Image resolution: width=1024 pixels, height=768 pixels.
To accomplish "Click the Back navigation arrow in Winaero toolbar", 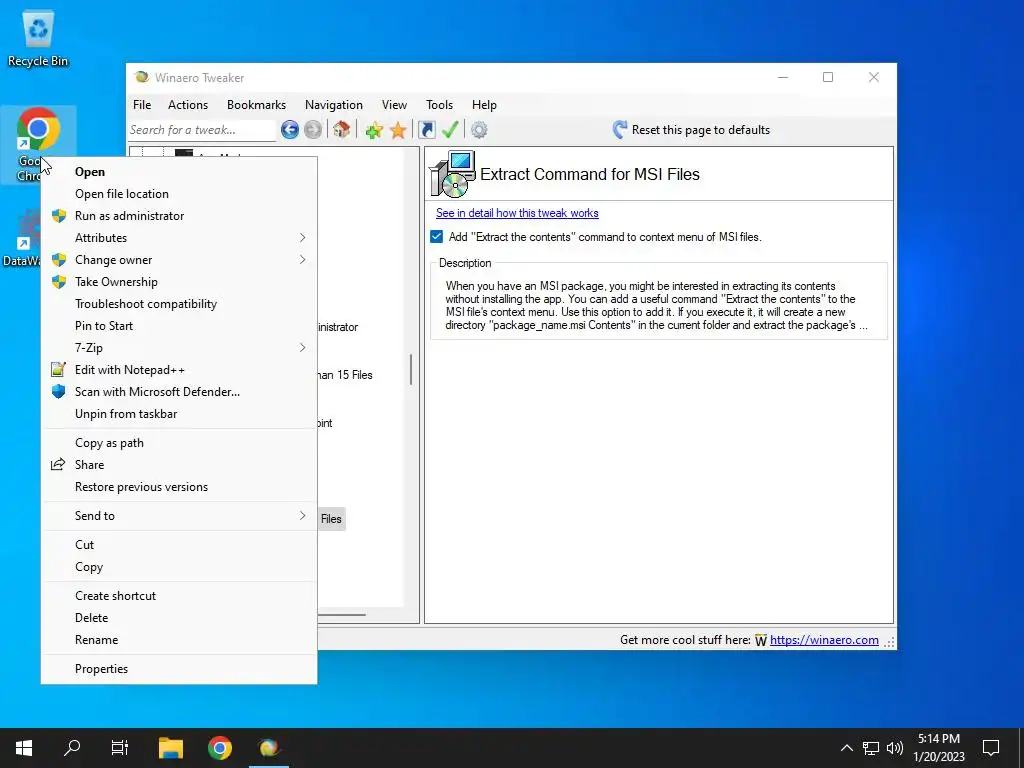I will coord(290,130).
